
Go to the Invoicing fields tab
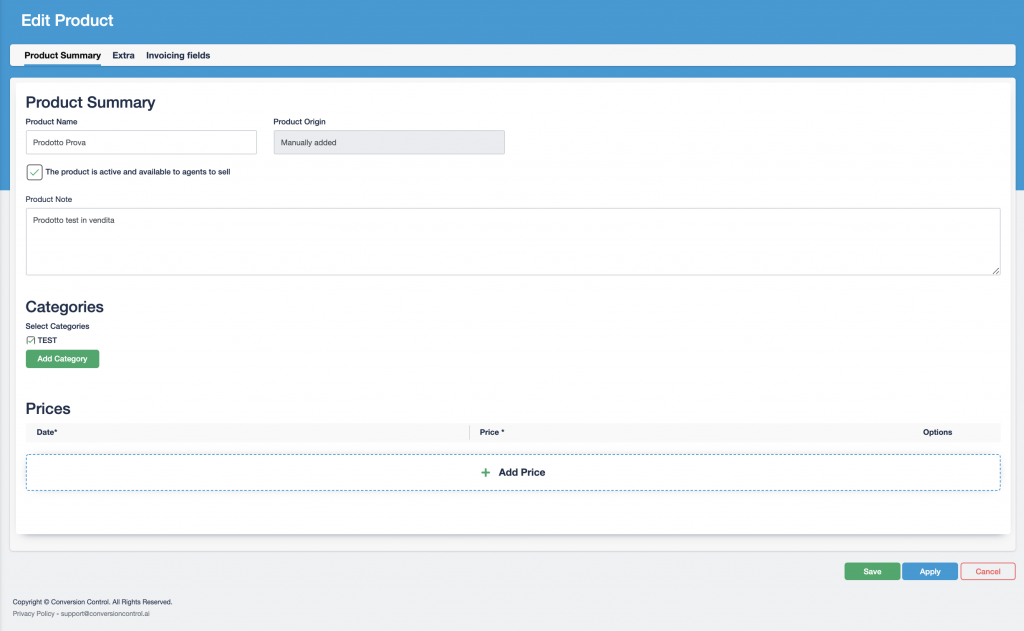click(x=178, y=56)
